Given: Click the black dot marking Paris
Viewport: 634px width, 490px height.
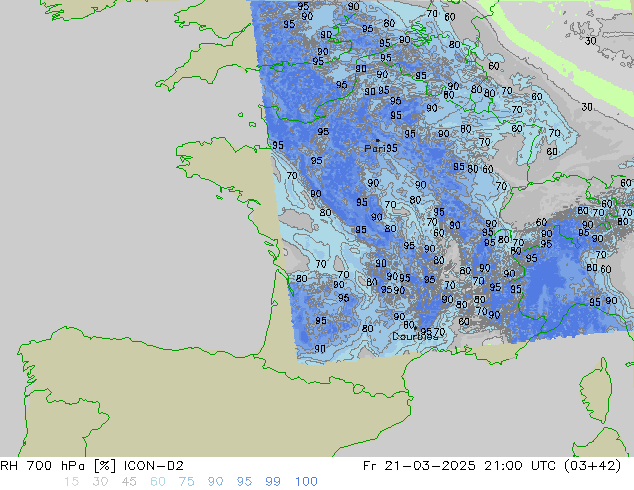Looking at the screenshot, I should tap(378, 140).
